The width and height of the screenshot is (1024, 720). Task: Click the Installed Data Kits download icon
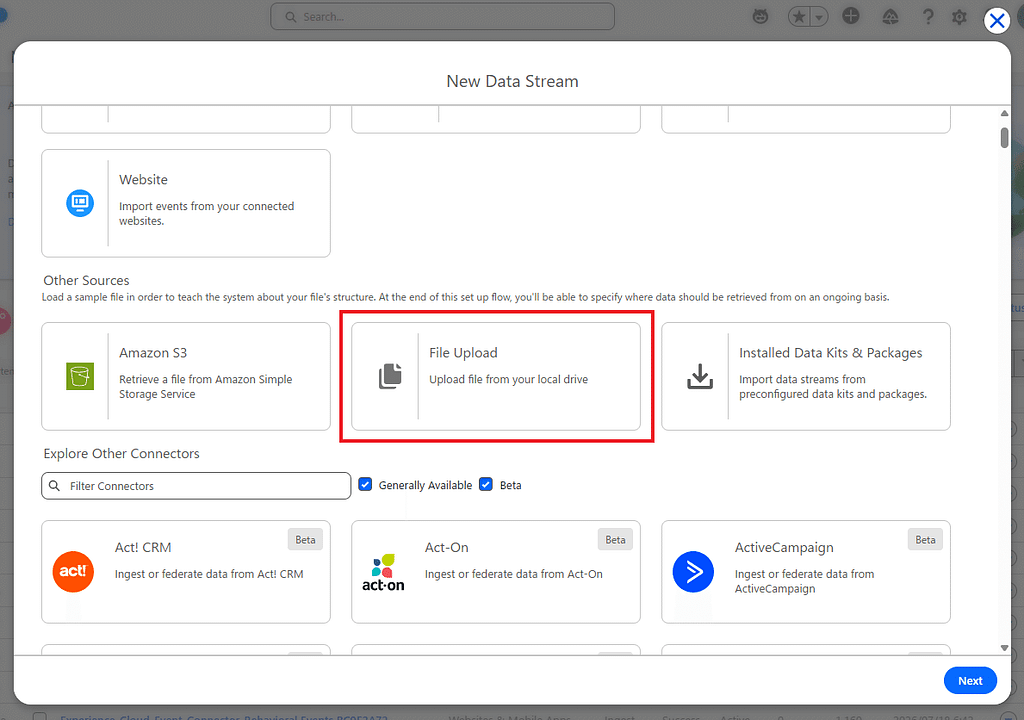pos(699,376)
